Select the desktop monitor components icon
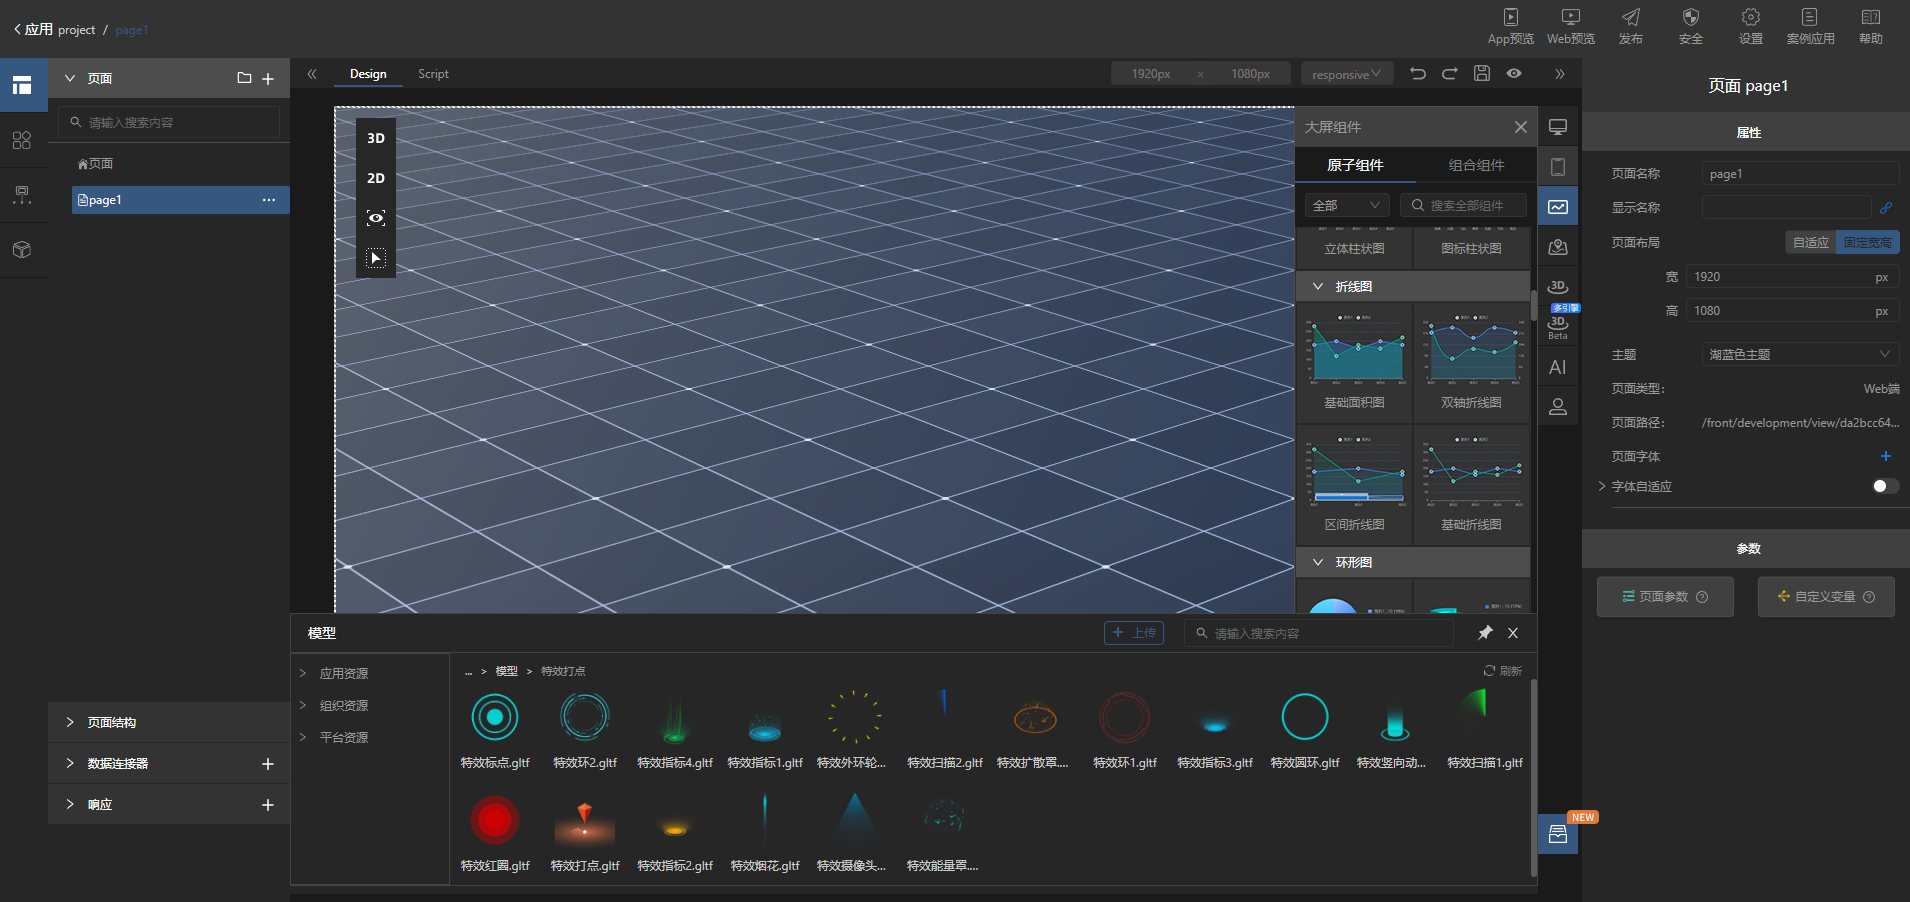 pos(1558,127)
